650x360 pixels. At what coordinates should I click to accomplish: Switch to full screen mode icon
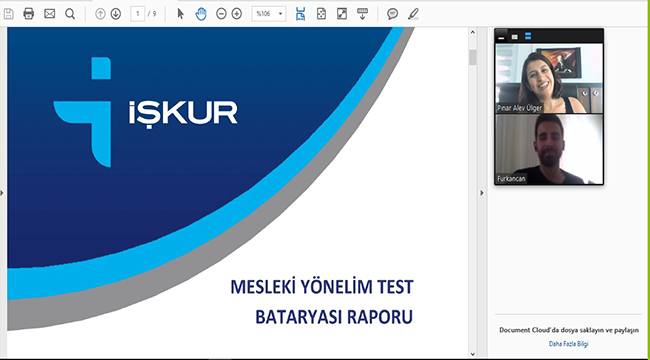coord(342,14)
